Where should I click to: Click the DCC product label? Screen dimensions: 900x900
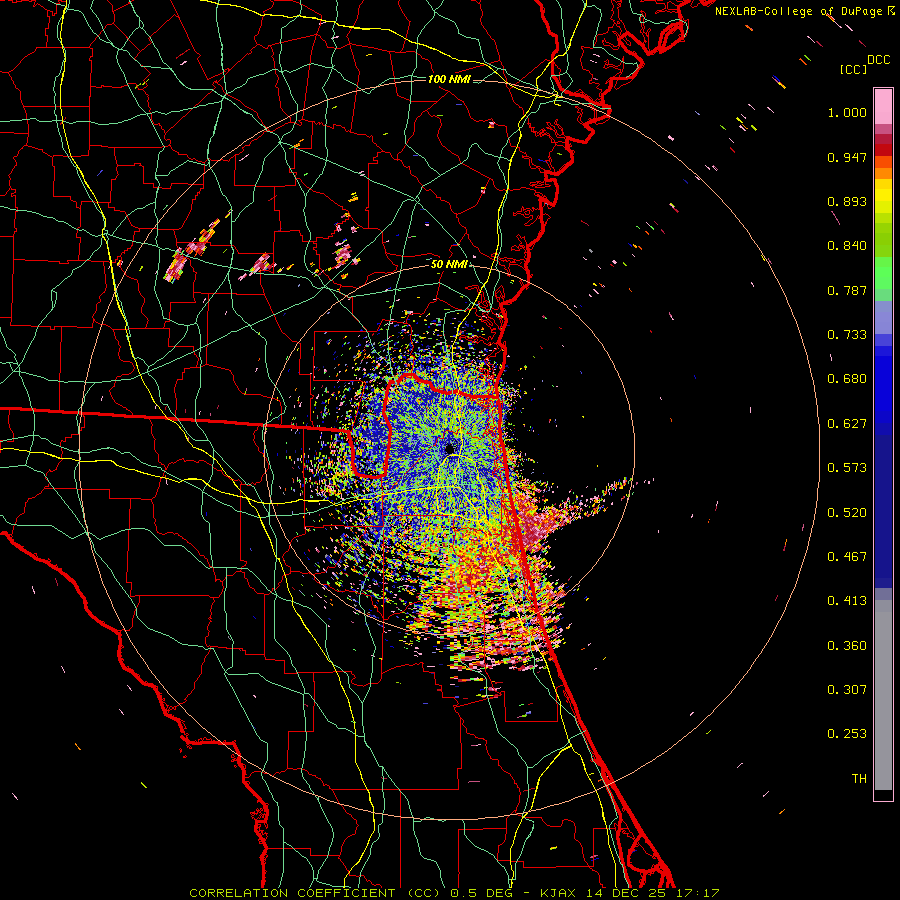click(879, 60)
